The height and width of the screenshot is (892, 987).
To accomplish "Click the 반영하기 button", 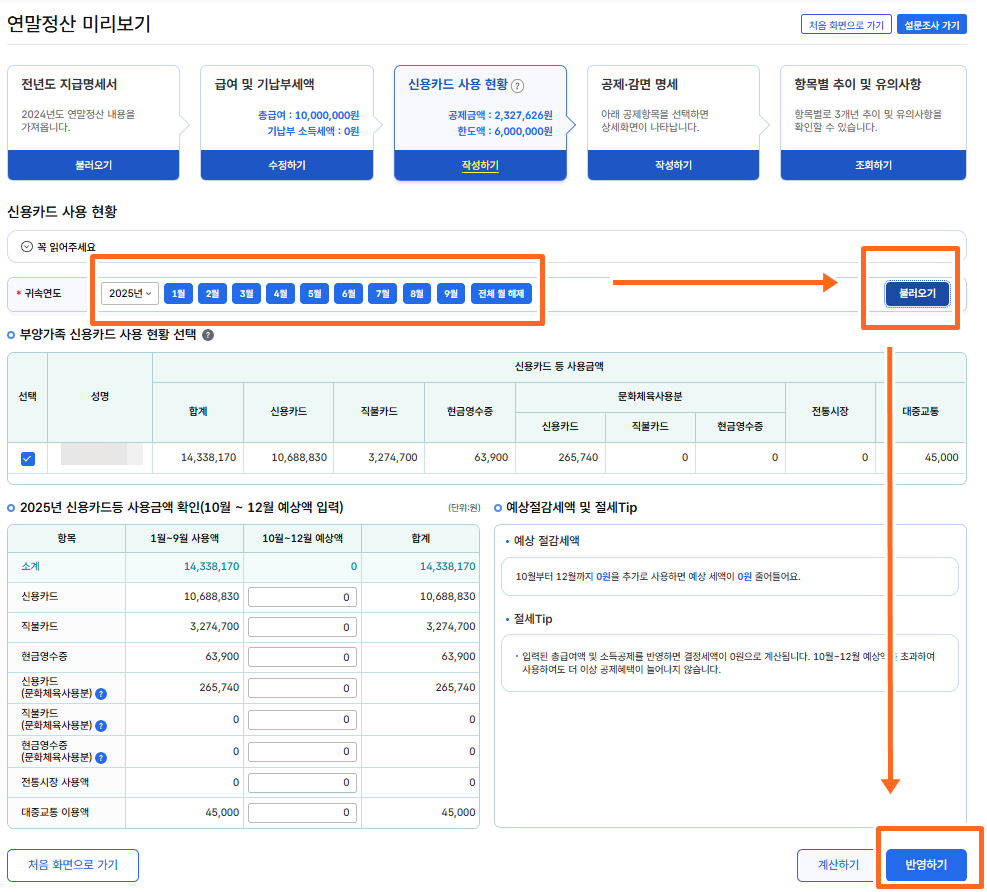I will pyautogui.click(x=926, y=865).
